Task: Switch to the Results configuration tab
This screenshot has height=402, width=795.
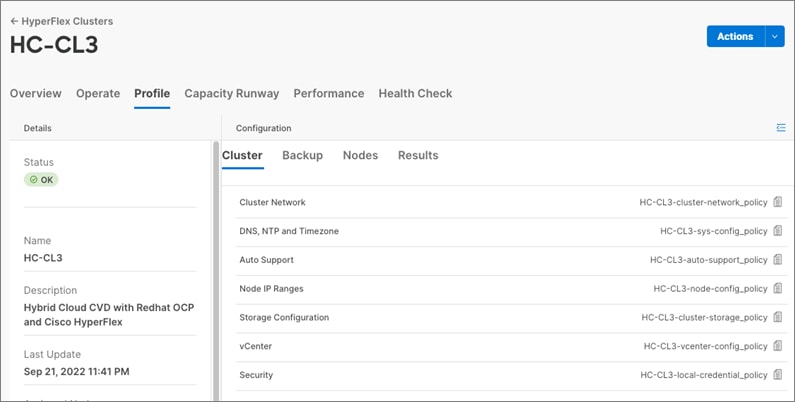Action: tap(418, 156)
